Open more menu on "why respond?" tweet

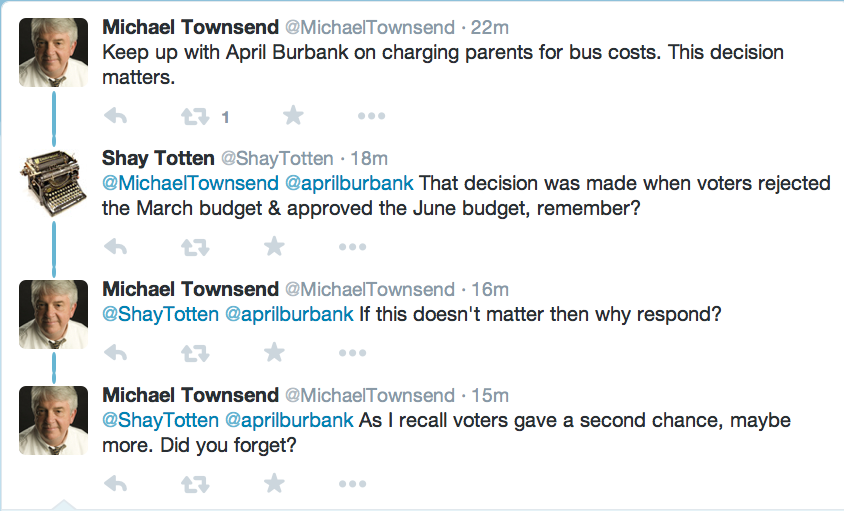click(352, 353)
